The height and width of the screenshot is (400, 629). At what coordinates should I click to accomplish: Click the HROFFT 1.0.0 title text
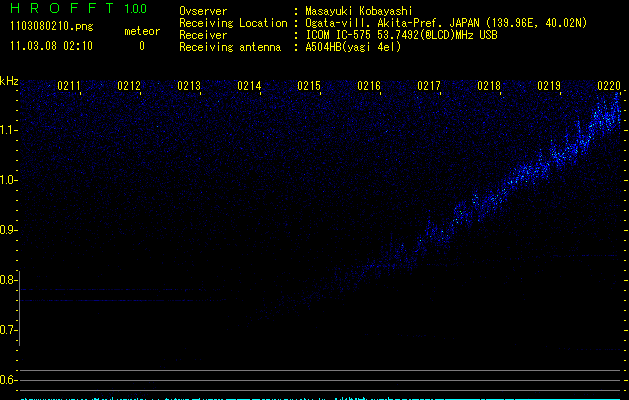pos(78,8)
